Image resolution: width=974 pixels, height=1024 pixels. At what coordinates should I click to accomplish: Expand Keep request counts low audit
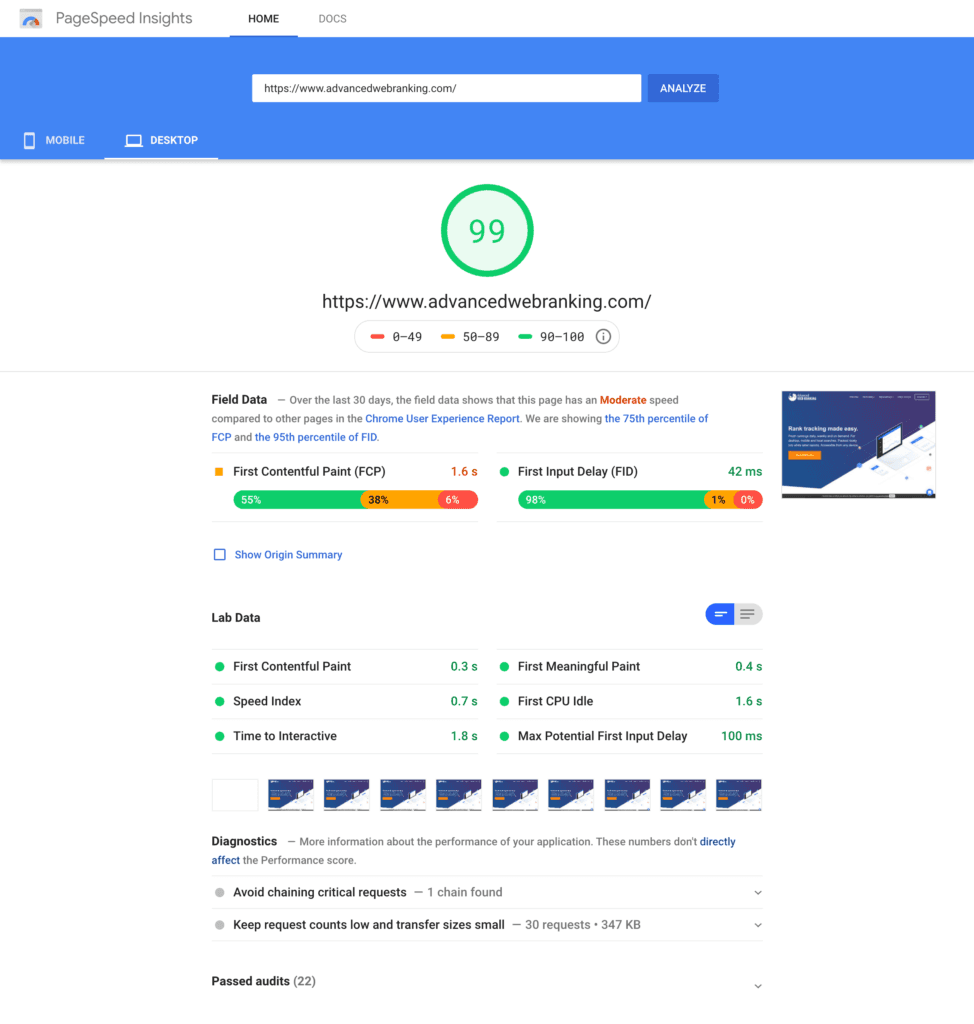pos(487,925)
